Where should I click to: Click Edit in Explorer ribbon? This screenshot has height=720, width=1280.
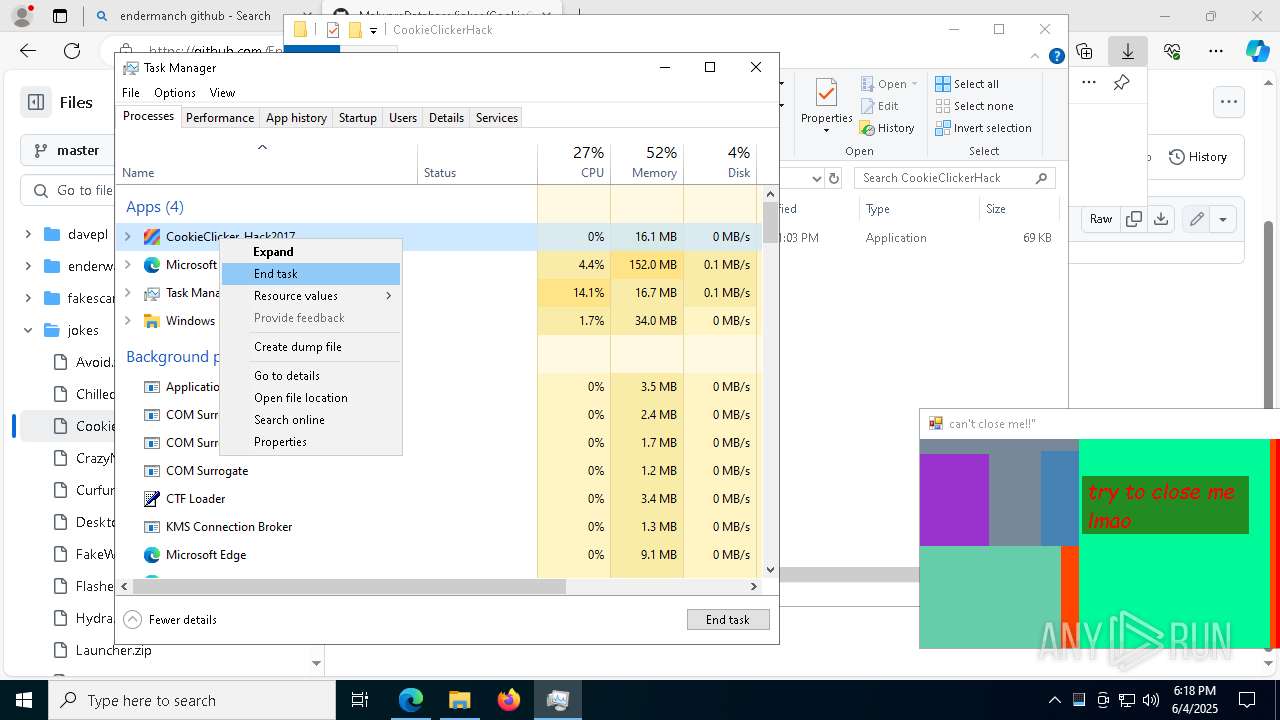(x=879, y=106)
